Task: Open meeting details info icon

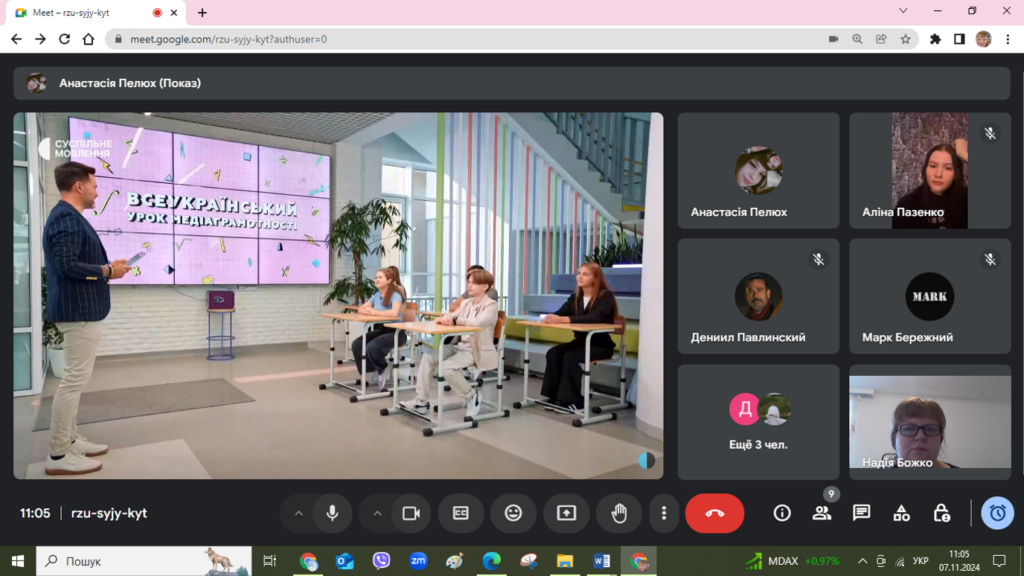Action: (x=782, y=513)
